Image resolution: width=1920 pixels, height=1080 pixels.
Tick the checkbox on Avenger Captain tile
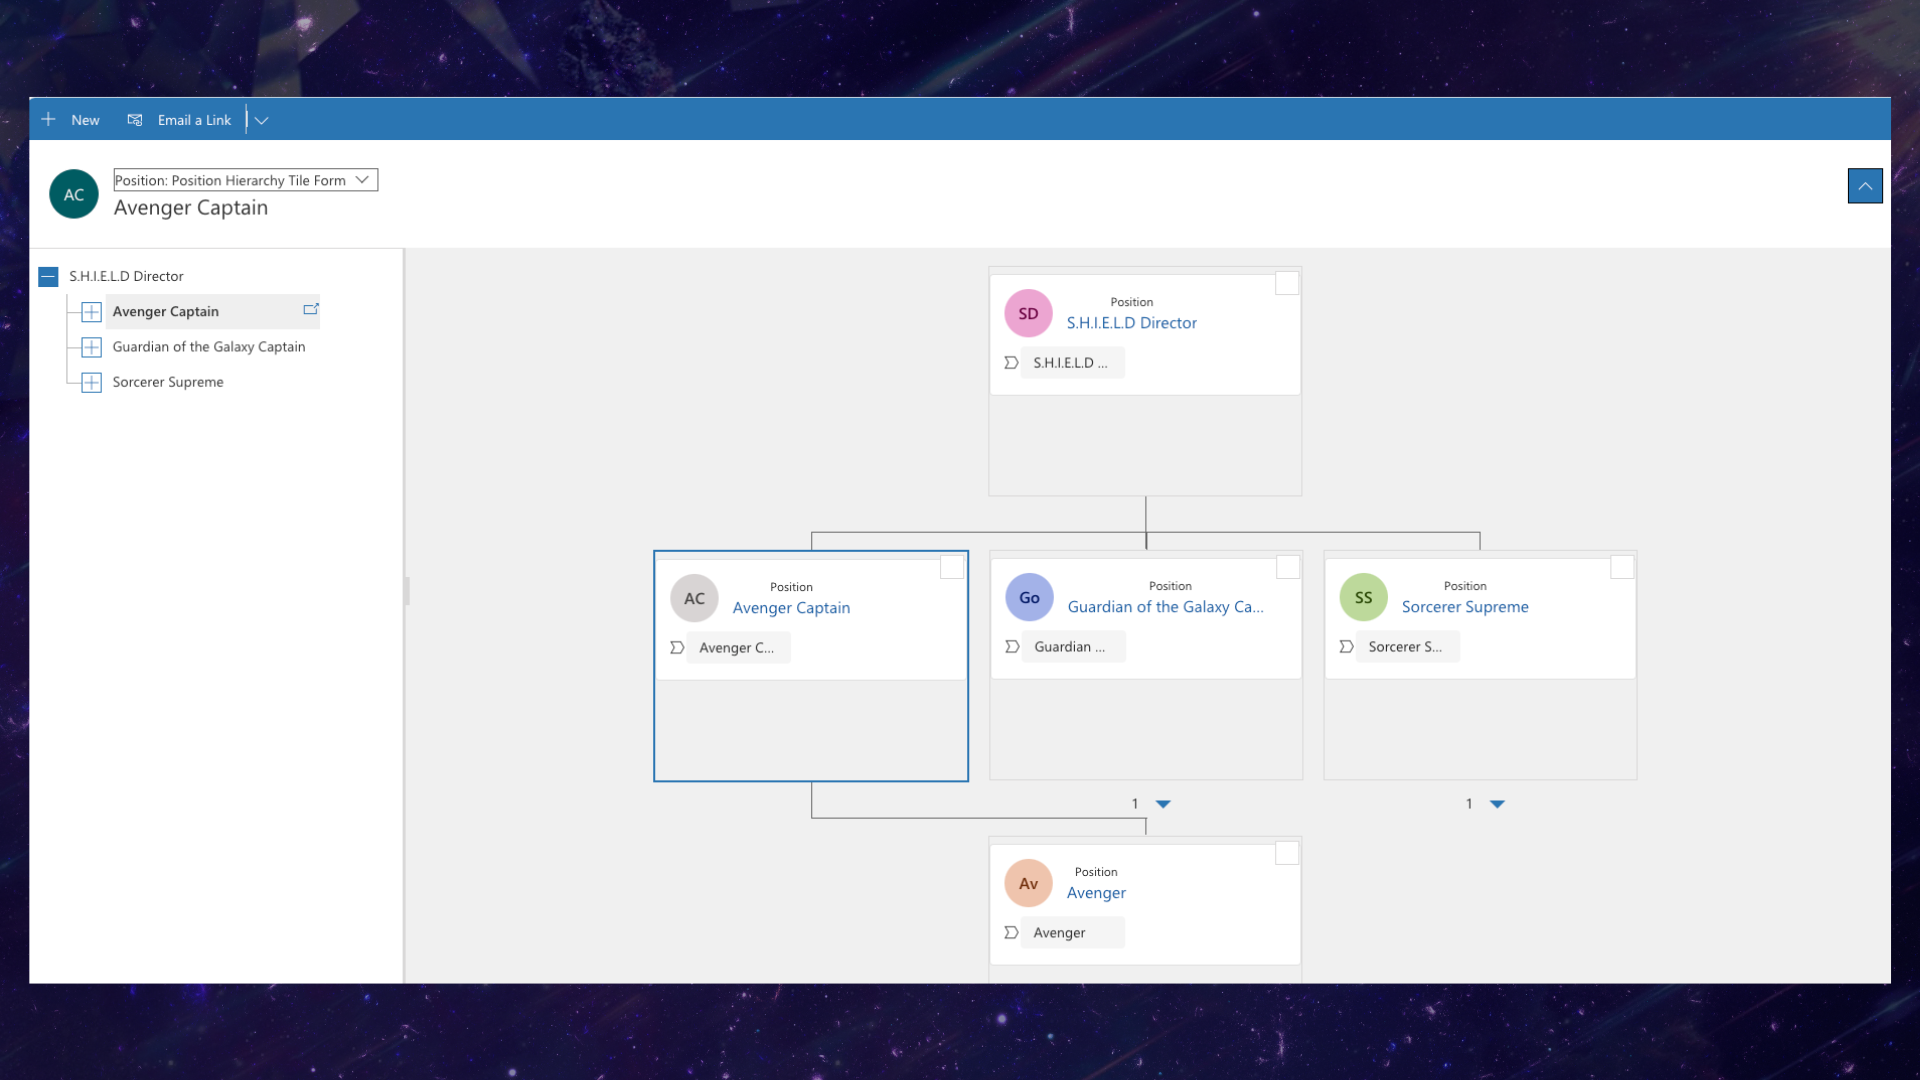pos(952,567)
